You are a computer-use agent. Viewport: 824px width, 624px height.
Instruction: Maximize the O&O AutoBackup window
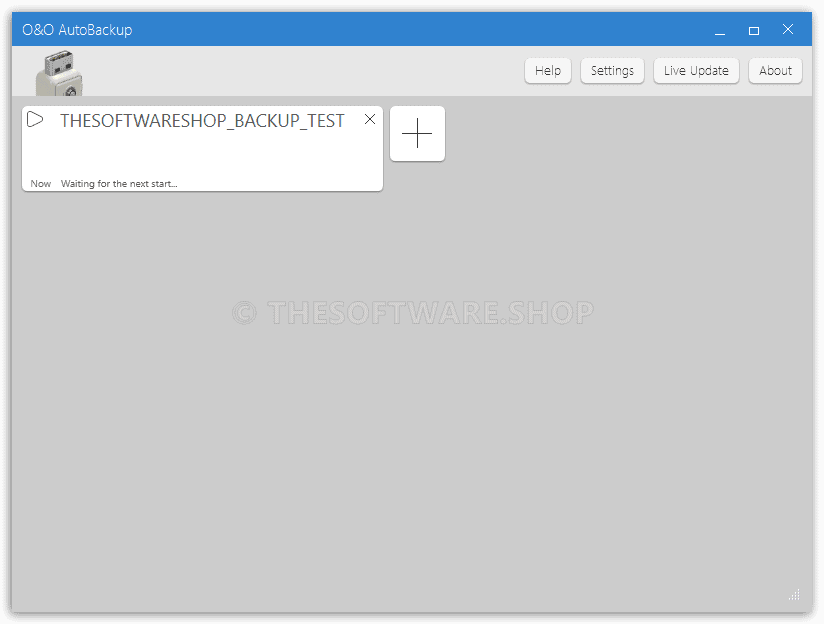pyautogui.click(x=754, y=30)
